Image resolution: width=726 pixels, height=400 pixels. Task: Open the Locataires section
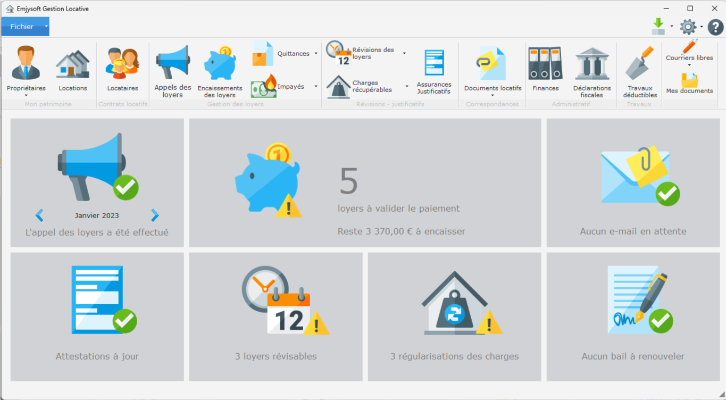(x=123, y=70)
